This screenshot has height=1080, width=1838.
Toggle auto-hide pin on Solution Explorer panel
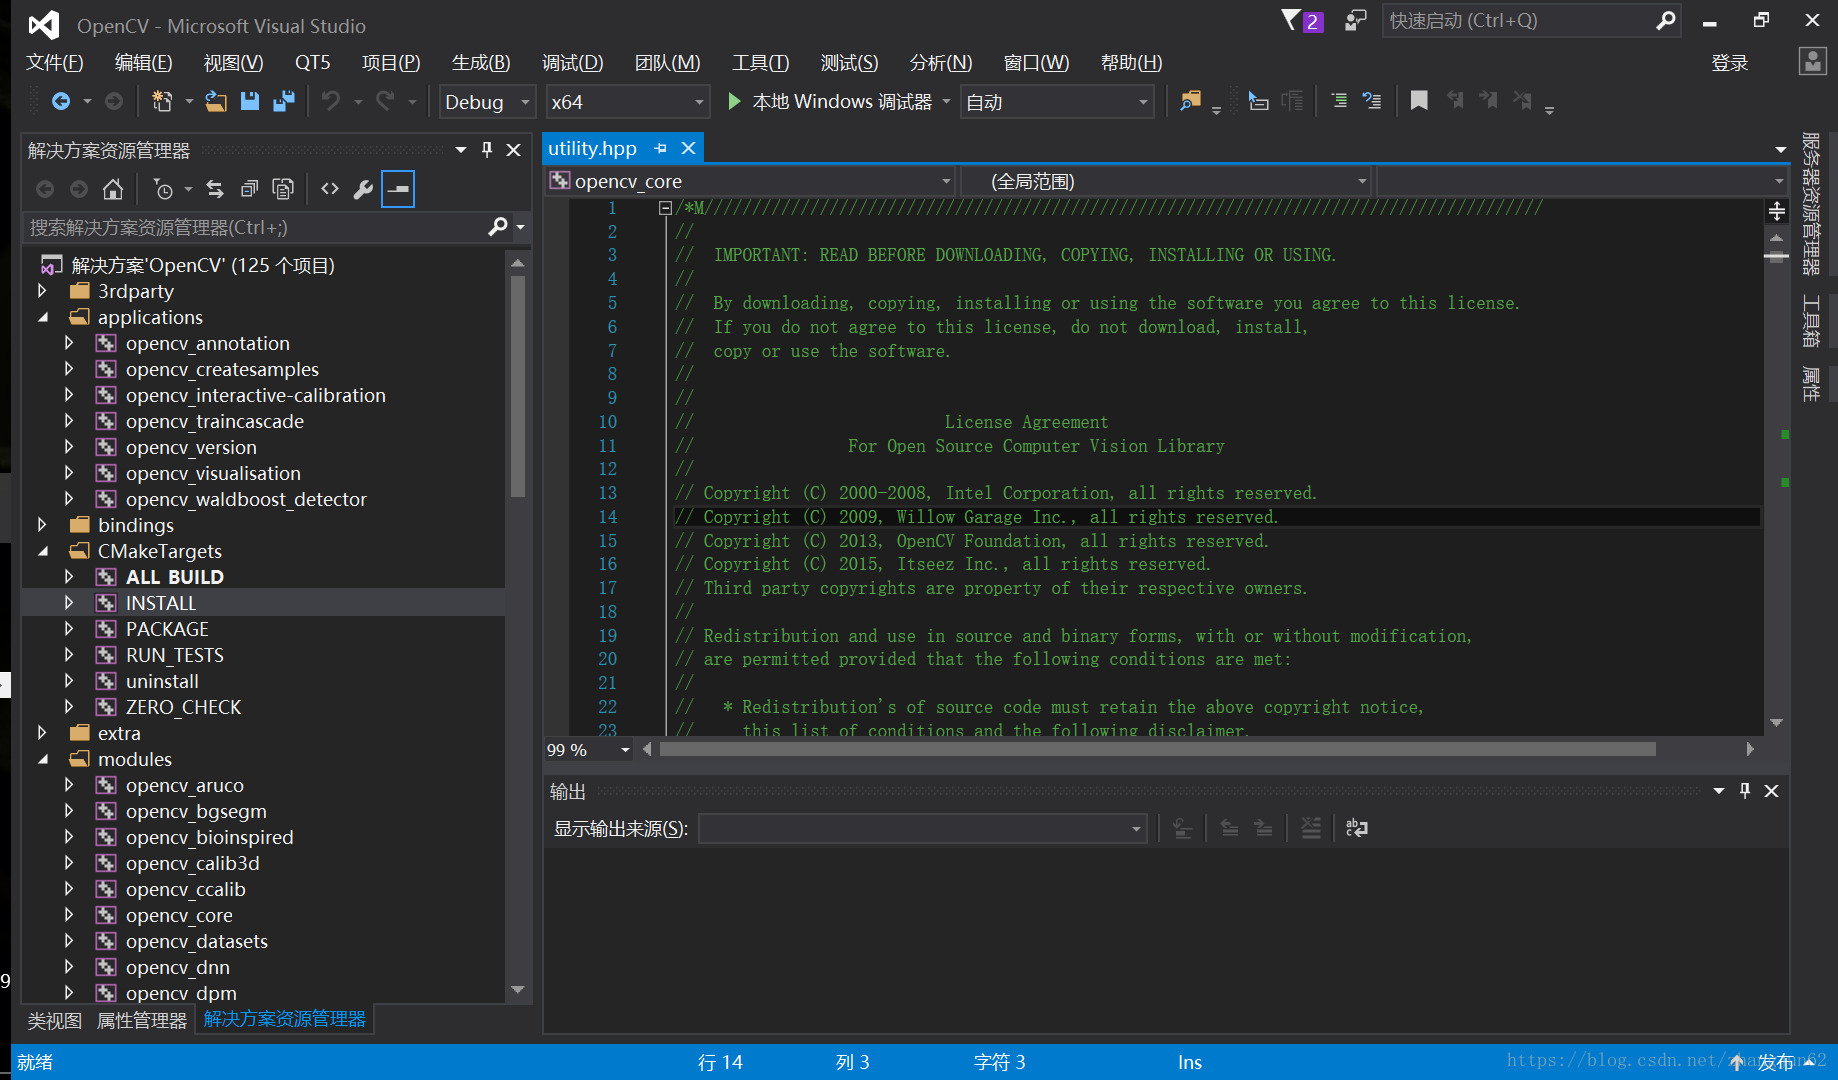pos(487,150)
